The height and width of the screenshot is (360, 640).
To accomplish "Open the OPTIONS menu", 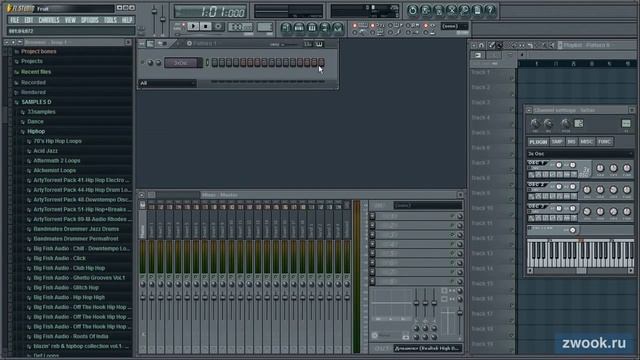I will (x=89, y=20).
